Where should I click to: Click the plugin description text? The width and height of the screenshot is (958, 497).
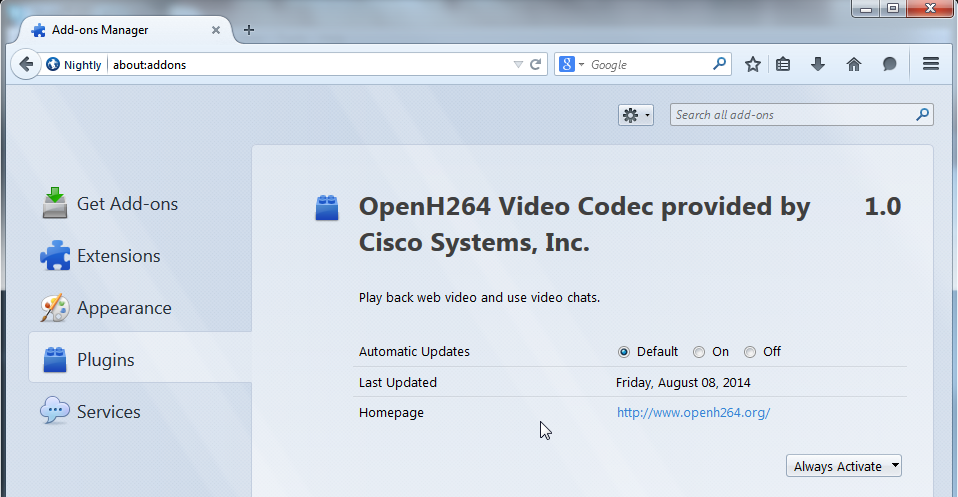tap(479, 298)
